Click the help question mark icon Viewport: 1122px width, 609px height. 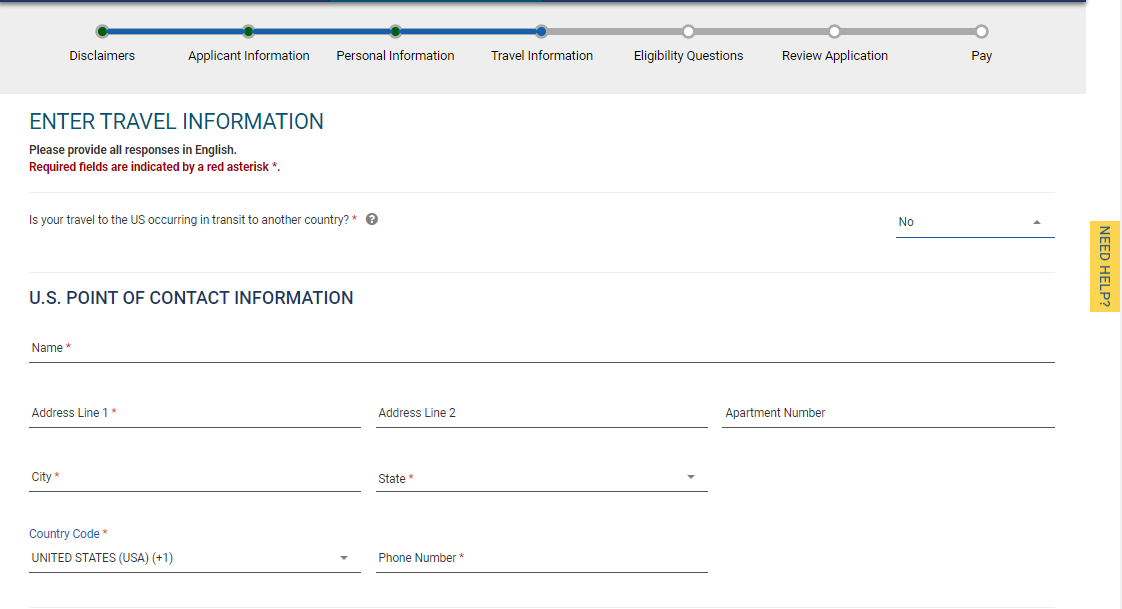click(x=372, y=219)
